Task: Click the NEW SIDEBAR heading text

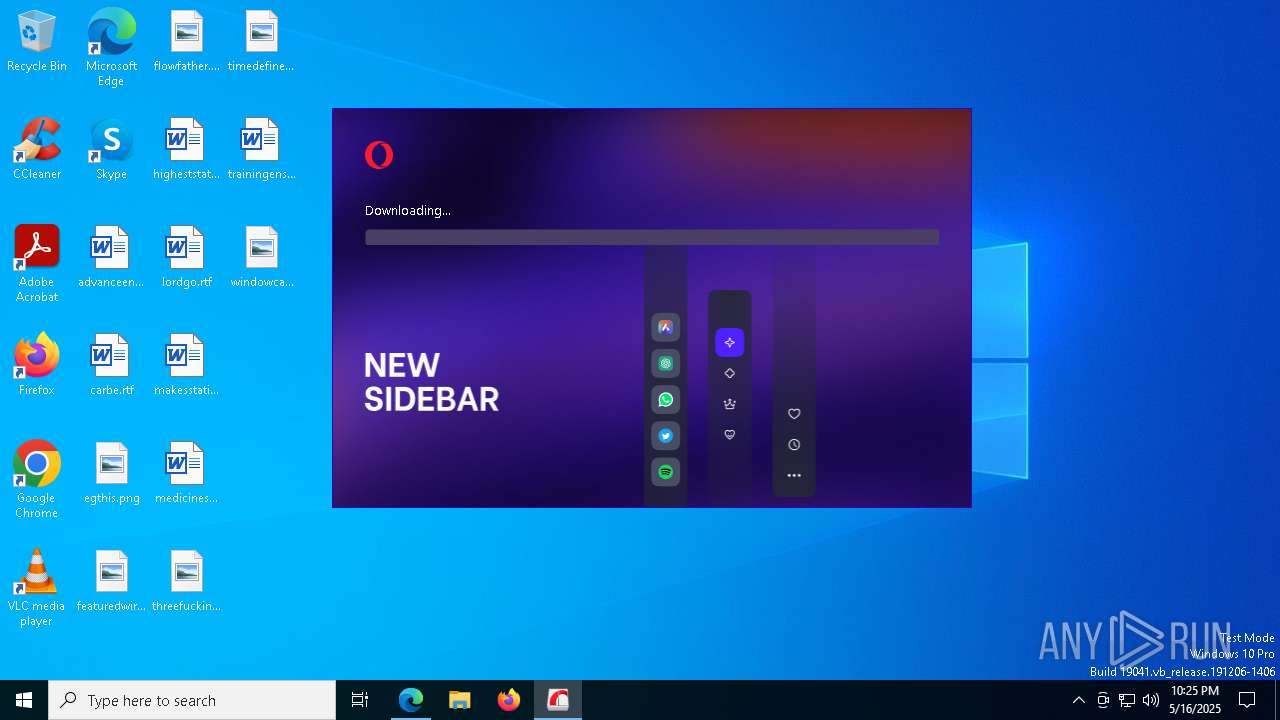Action: [431, 382]
